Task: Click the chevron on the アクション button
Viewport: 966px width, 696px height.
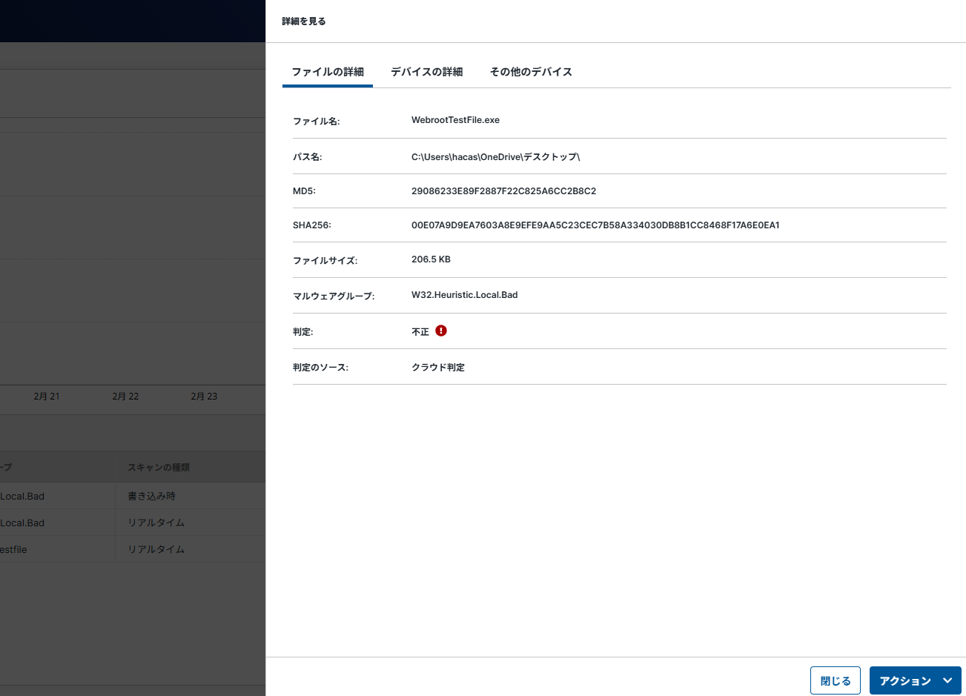Action: tap(947, 681)
